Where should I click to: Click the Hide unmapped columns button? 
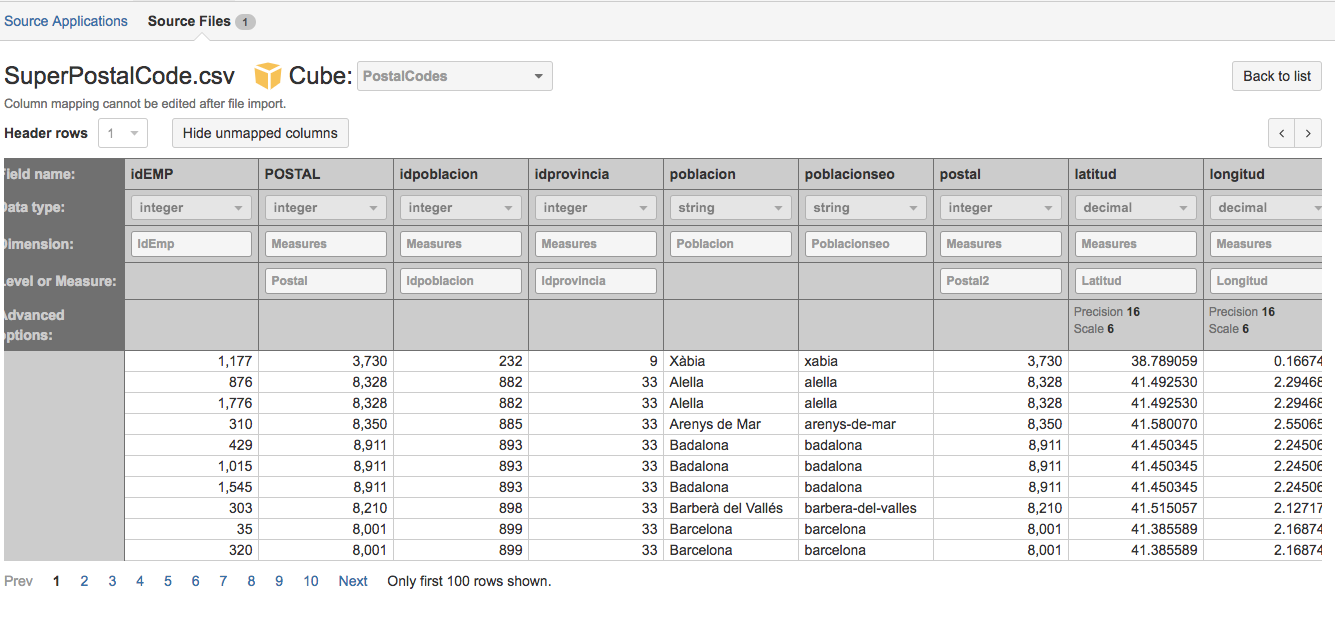[x=260, y=132]
